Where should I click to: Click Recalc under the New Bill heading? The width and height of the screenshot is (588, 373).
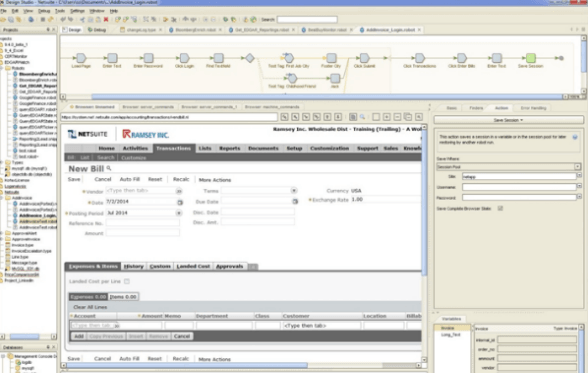[181, 180]
